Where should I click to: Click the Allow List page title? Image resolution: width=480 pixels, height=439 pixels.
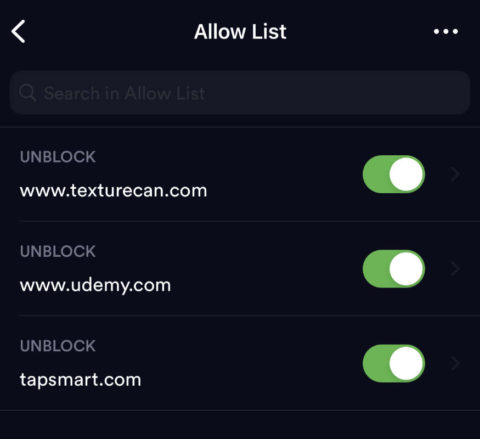coord(240,32)
